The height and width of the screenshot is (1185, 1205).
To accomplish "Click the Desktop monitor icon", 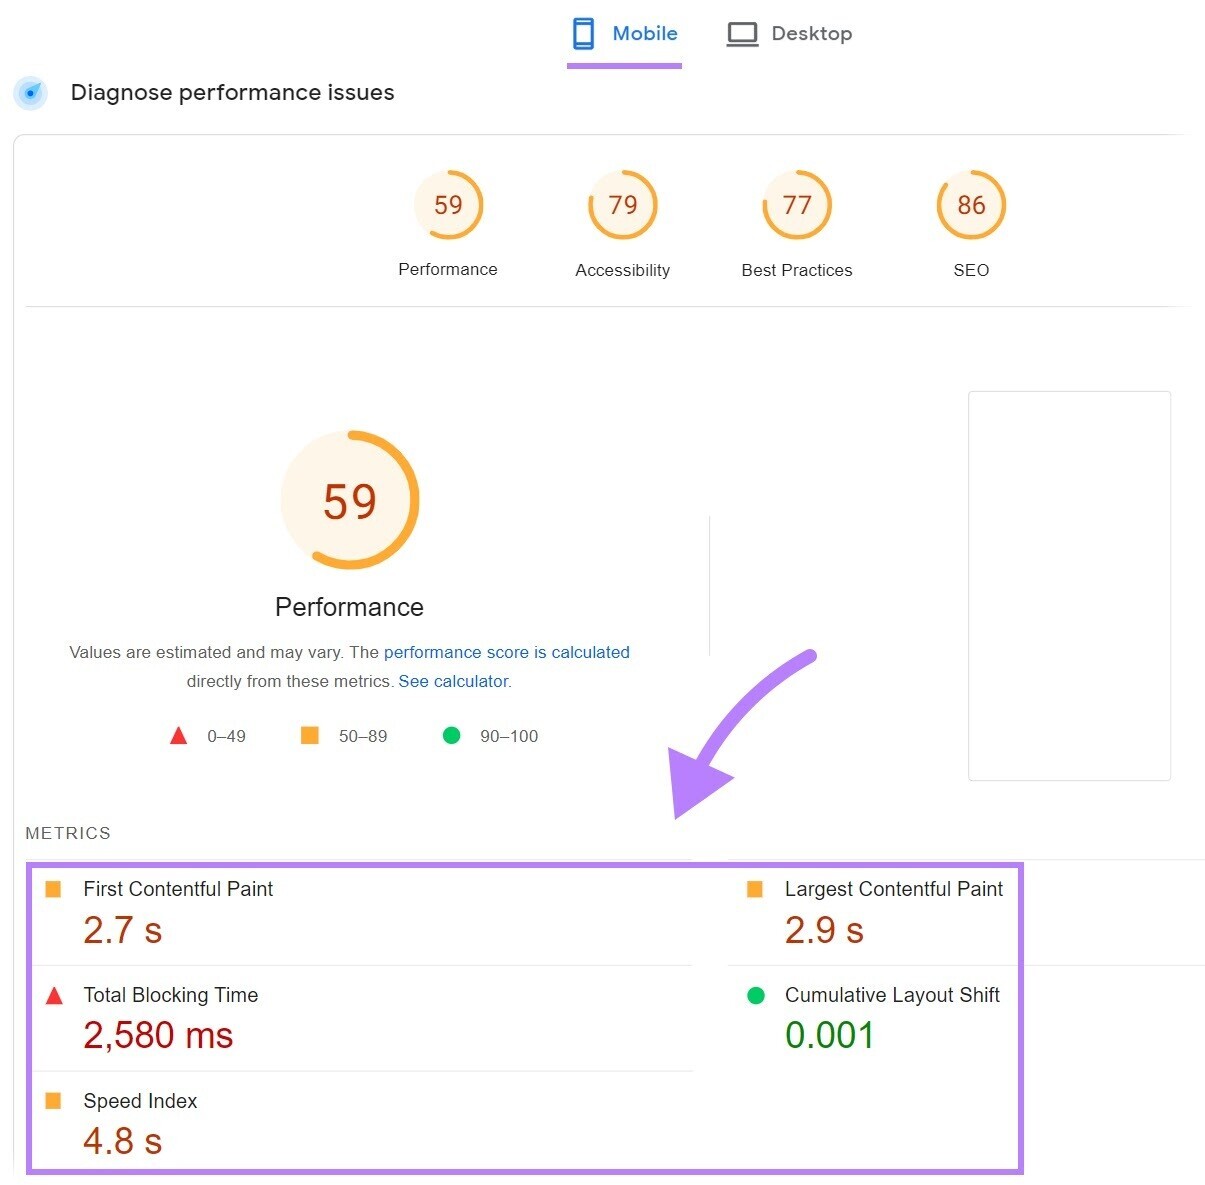I will 741,33.
